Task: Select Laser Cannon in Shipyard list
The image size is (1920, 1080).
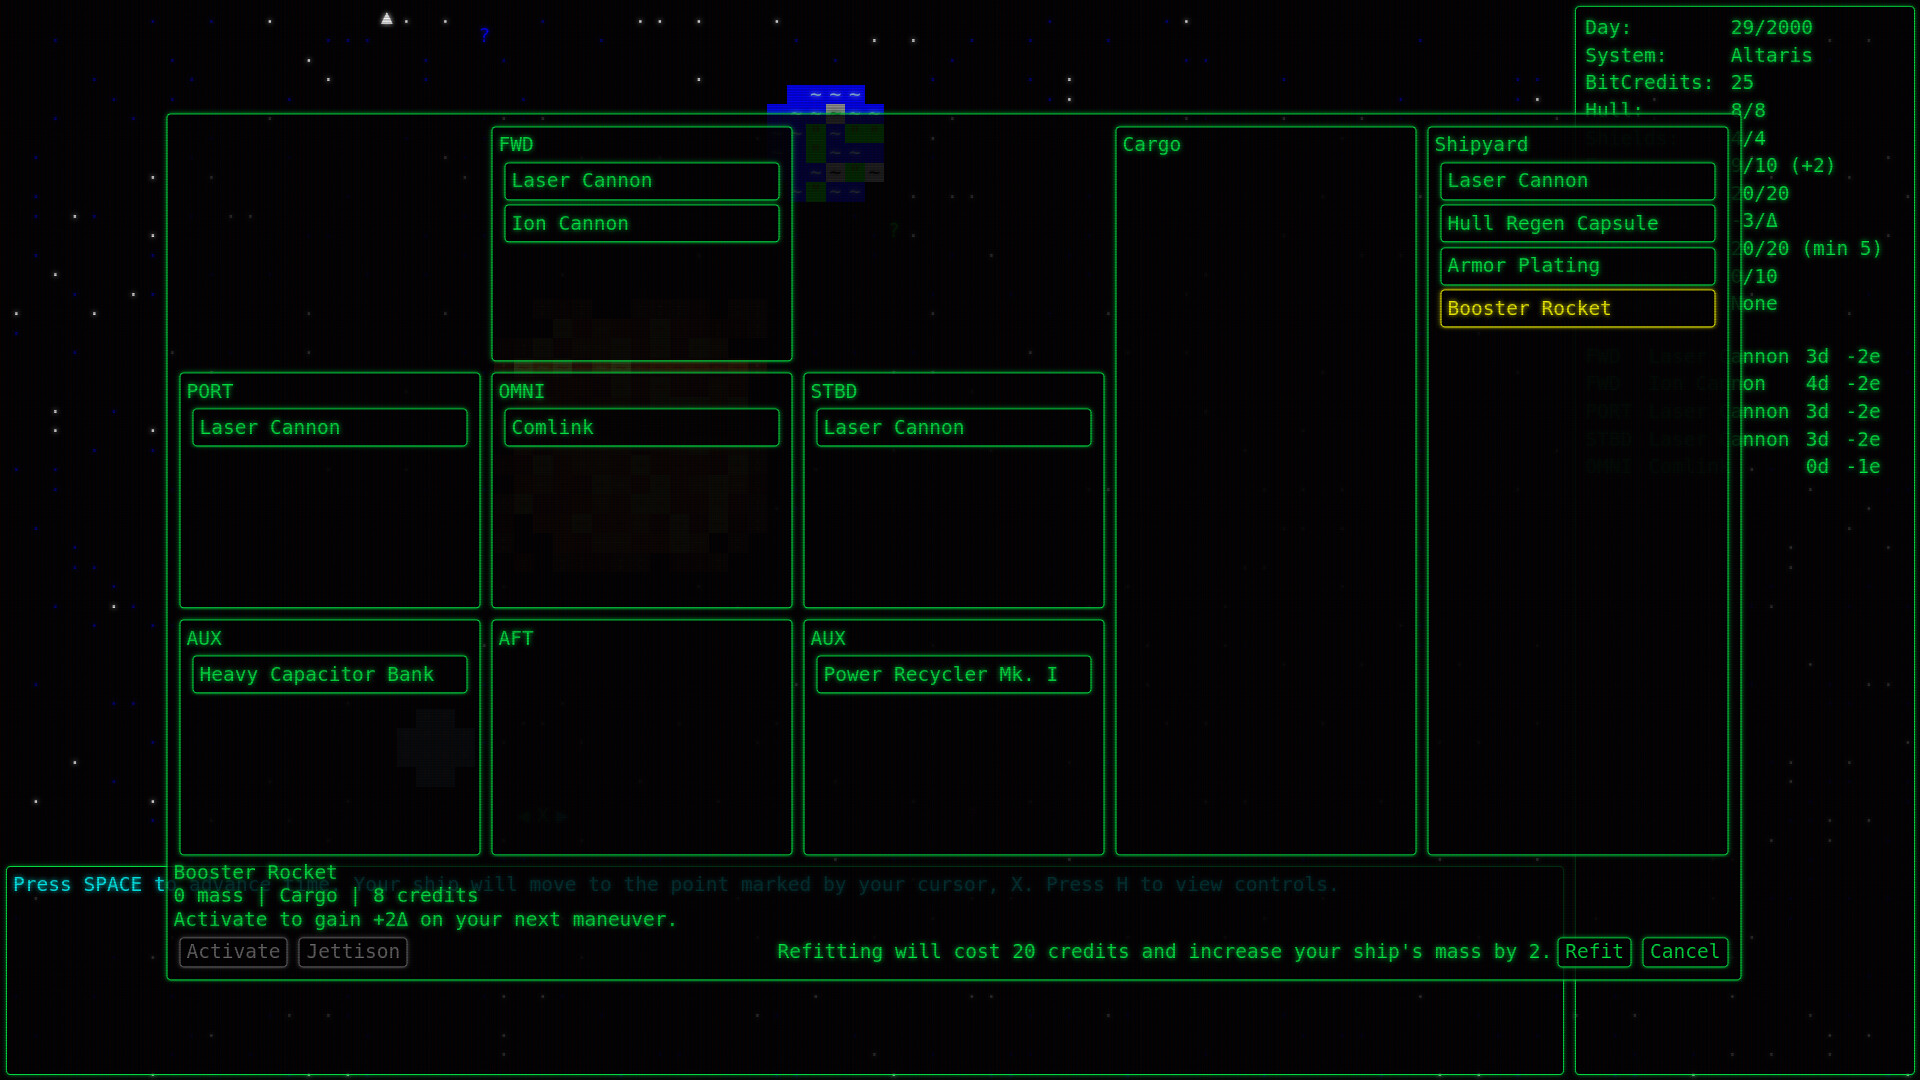Action: (1577, 181)
